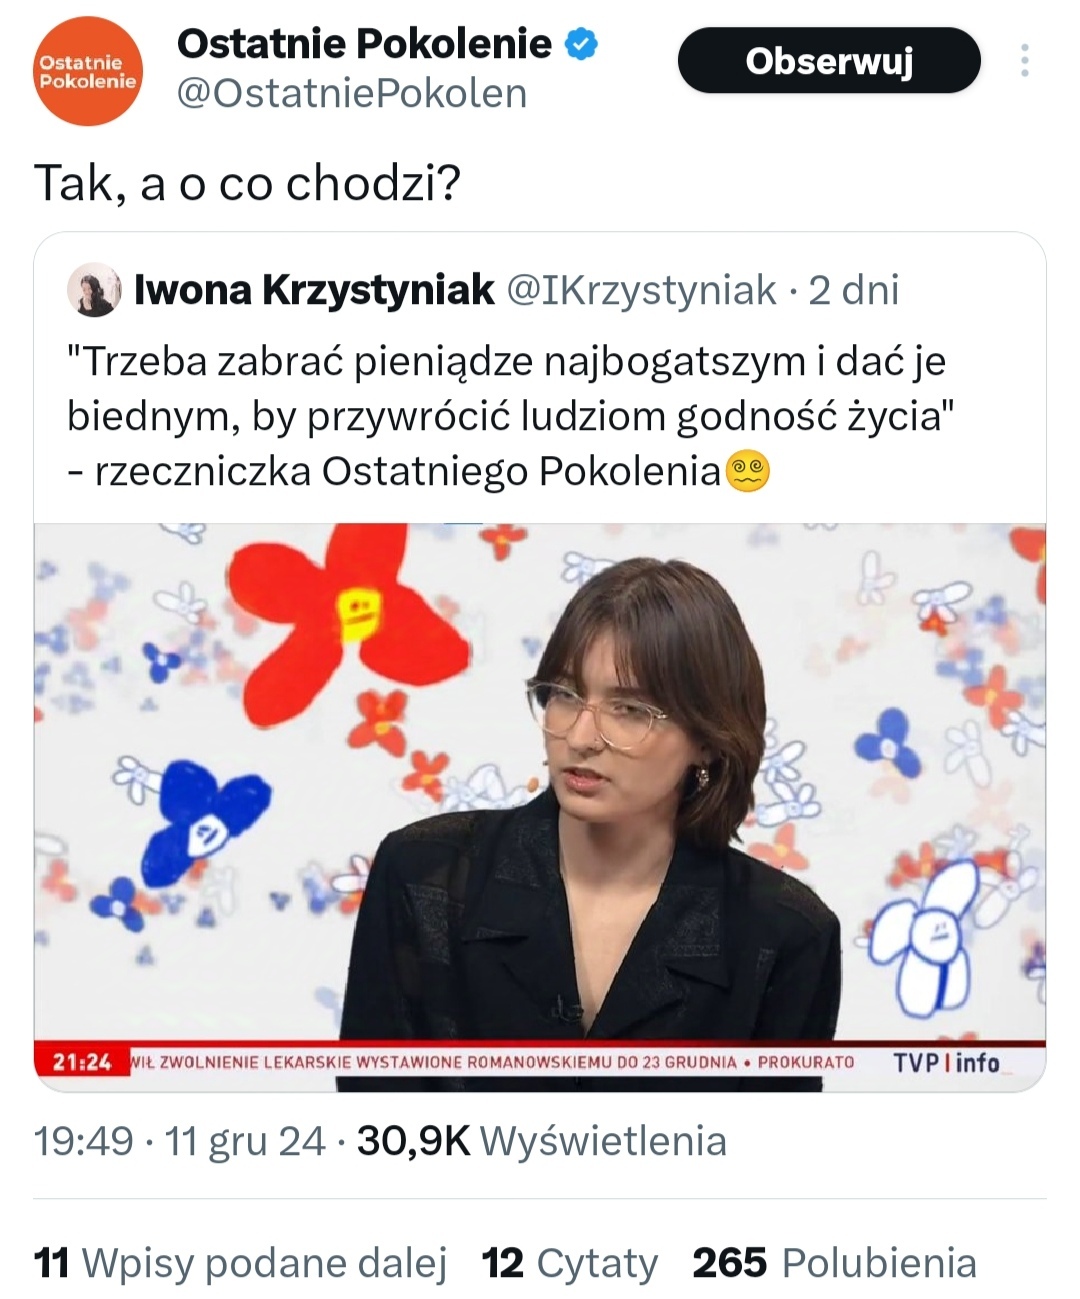Open the @OstatniePokolen handle link

351,94
